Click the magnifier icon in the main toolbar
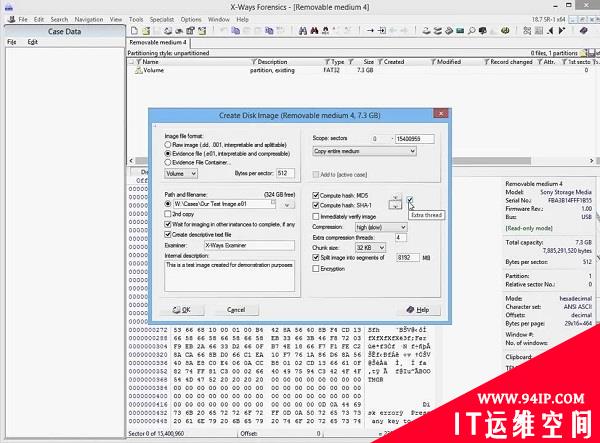600x443 pixels. click(x=471, y=31)
